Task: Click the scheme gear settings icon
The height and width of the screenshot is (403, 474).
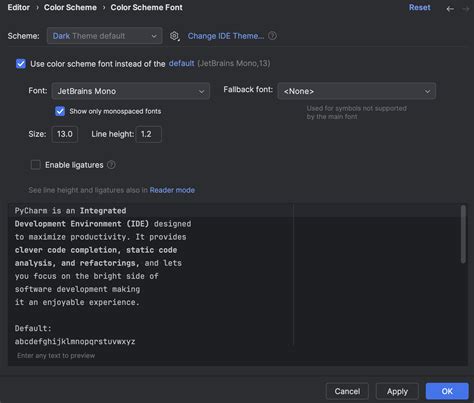Action: 174,36
